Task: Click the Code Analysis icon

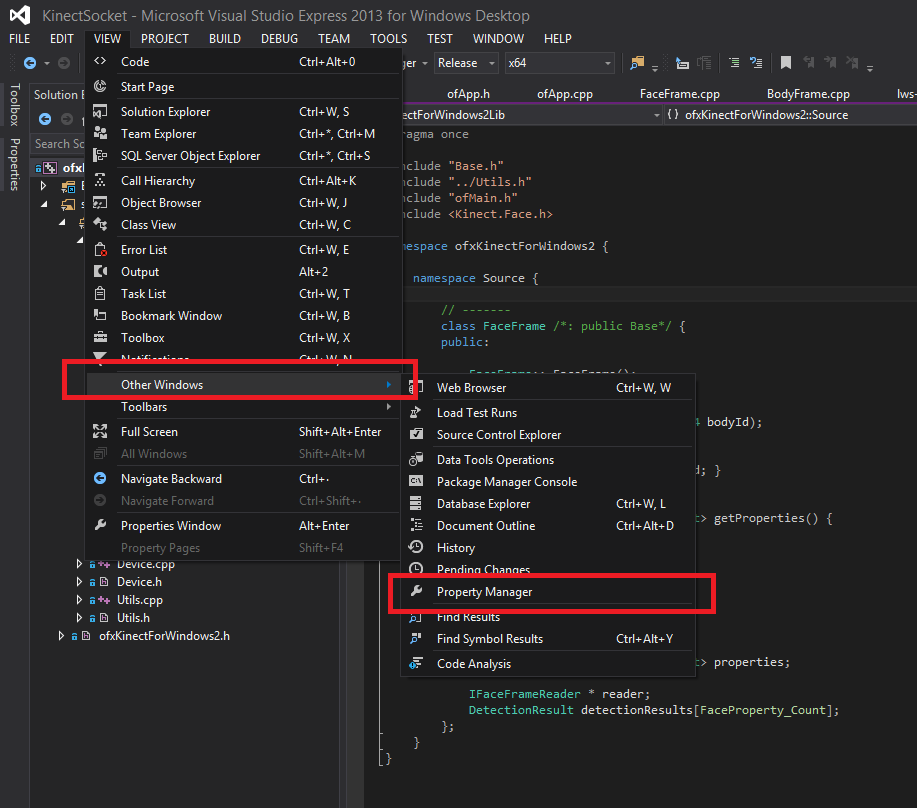Action: [x=416, y=663]
